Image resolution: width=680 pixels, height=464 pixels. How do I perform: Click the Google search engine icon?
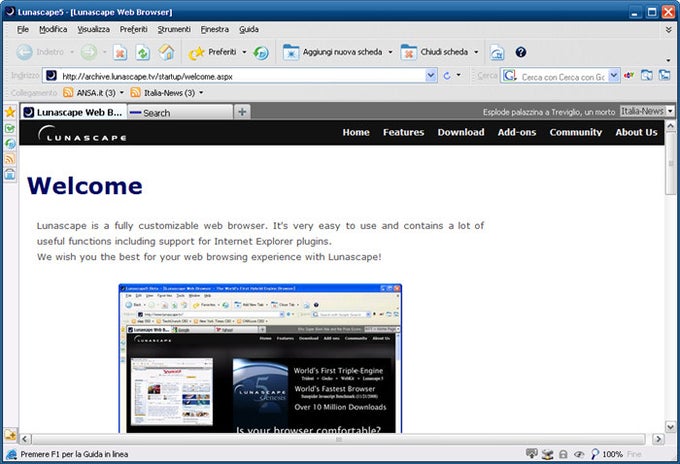pos(510,76)
